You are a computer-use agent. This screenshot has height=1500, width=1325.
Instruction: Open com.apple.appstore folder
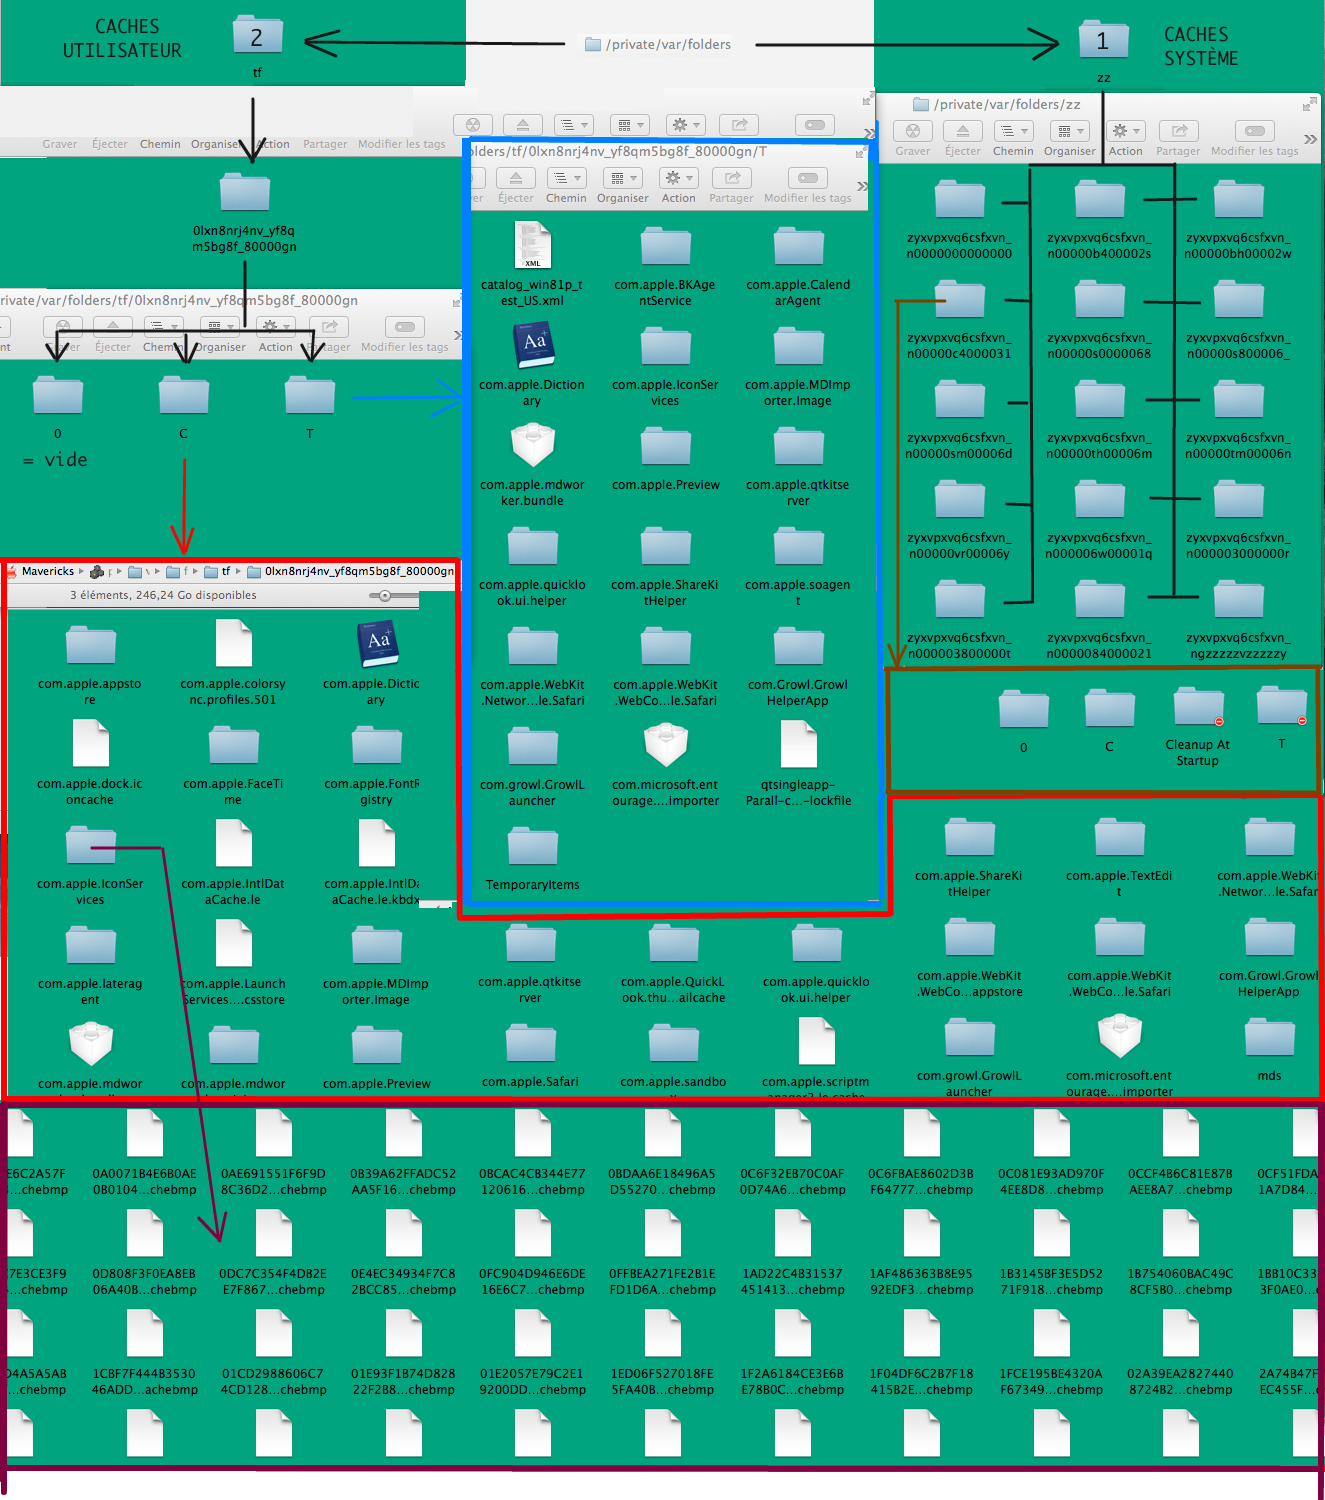tap(90, 645)
